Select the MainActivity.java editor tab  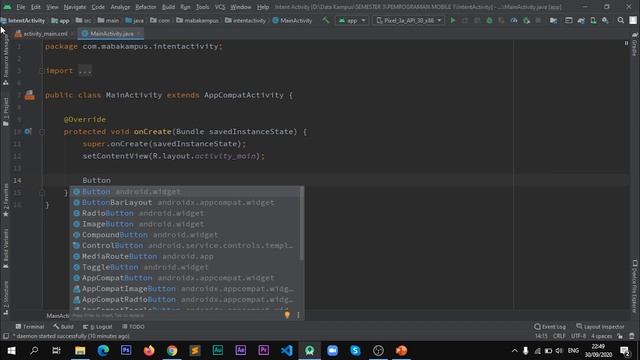(111, 33)
